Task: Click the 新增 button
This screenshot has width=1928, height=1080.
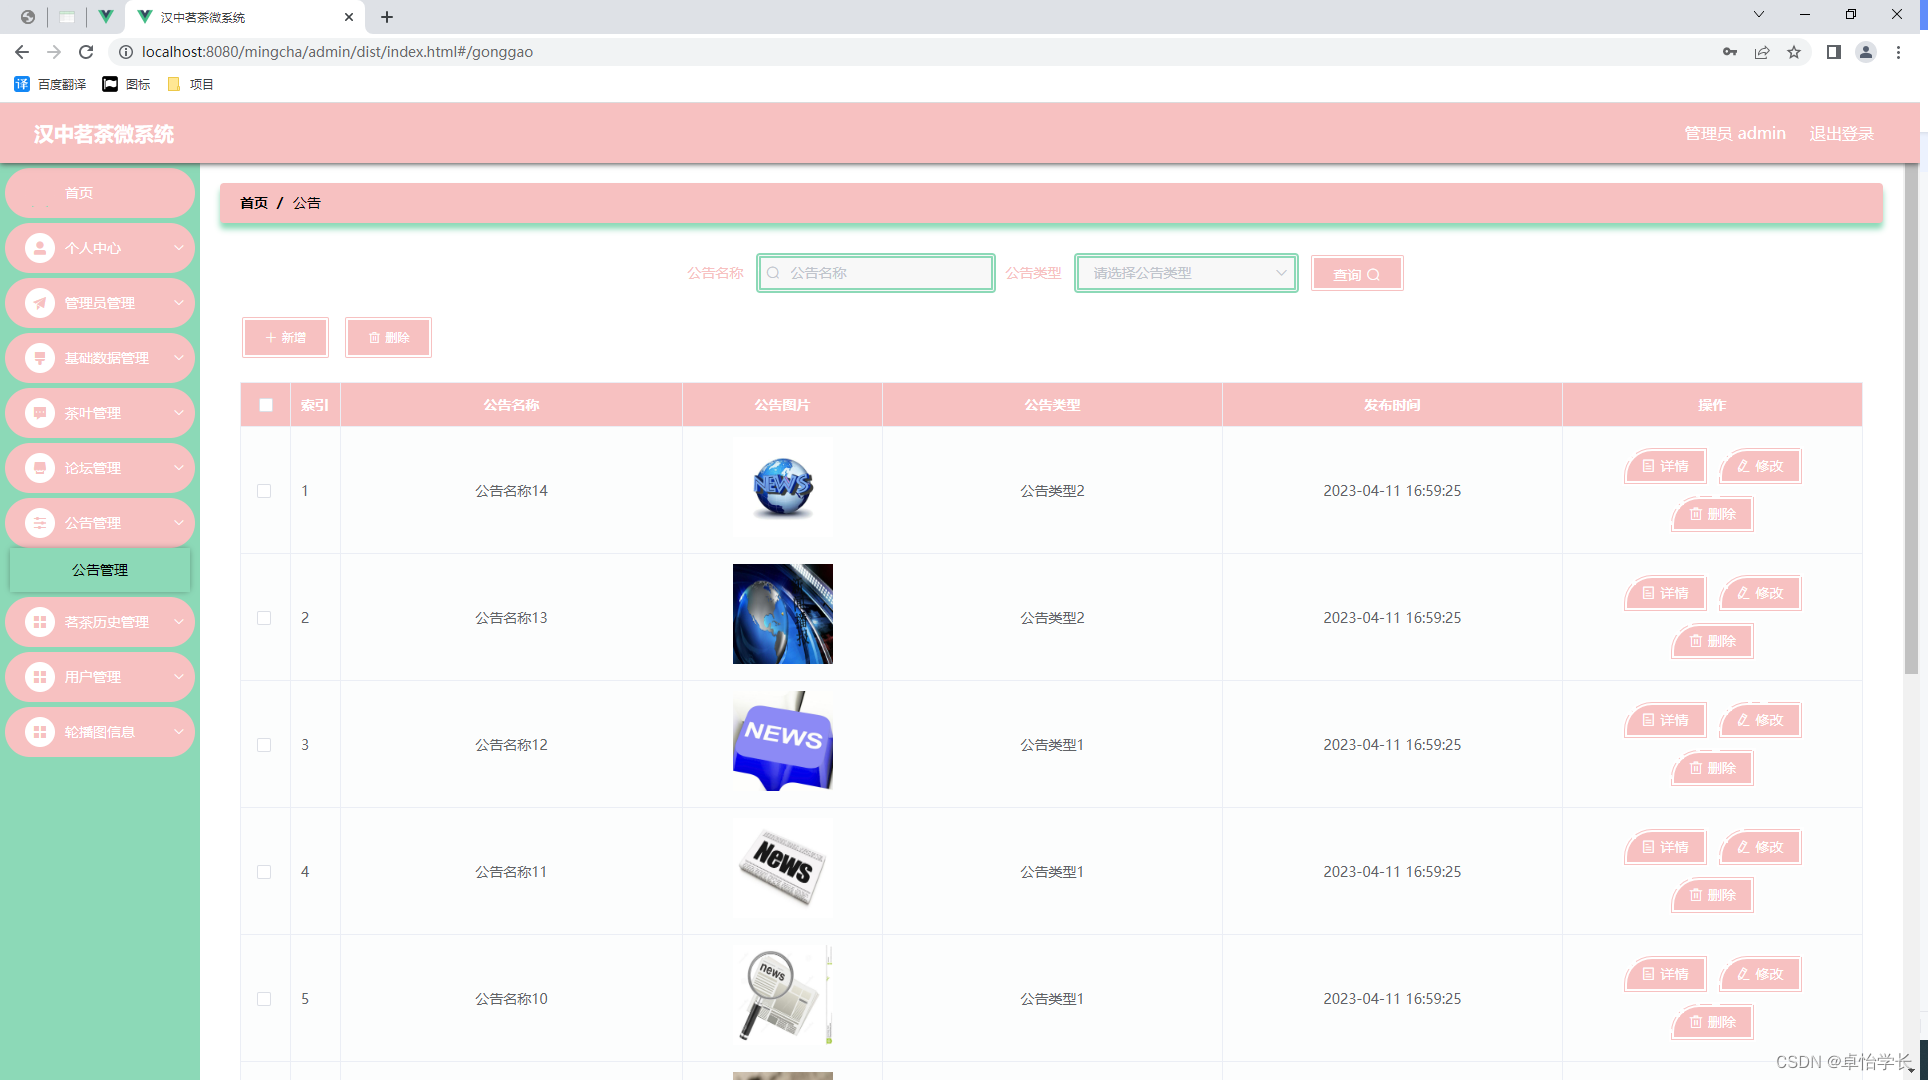Action: (285, 338)
